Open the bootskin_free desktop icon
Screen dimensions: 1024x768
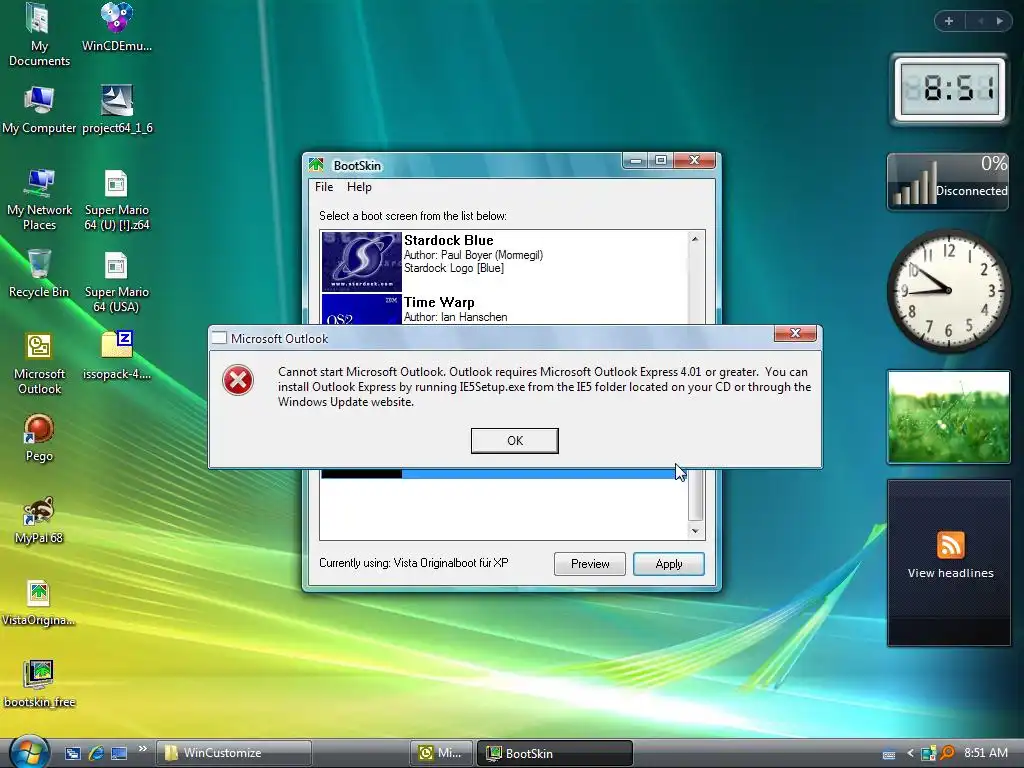(x=39, y=684)
